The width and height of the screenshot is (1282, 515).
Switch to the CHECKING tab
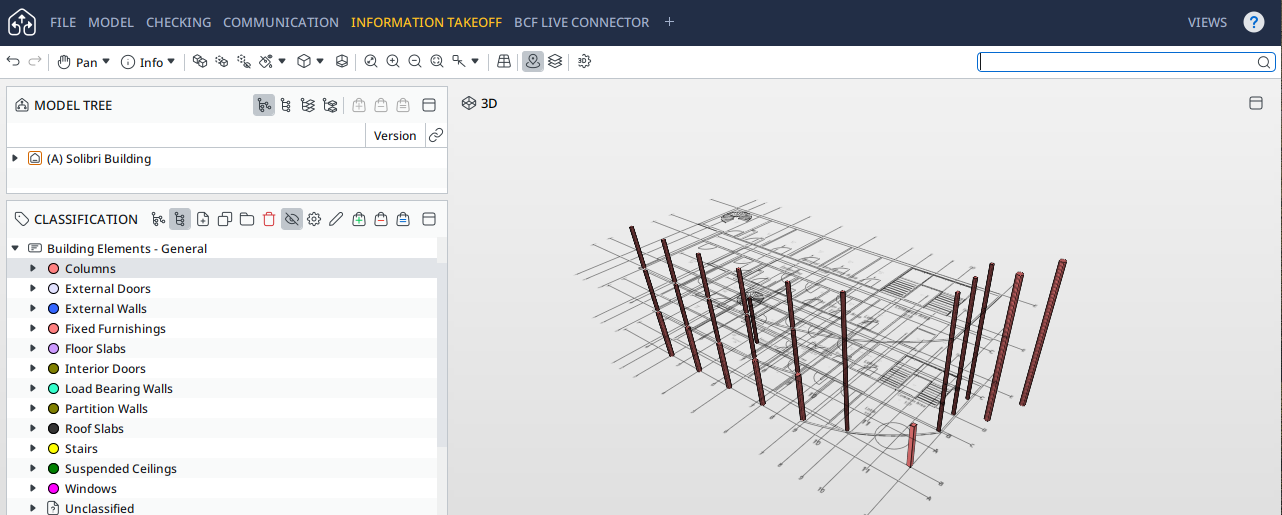[x=178, y=22]
